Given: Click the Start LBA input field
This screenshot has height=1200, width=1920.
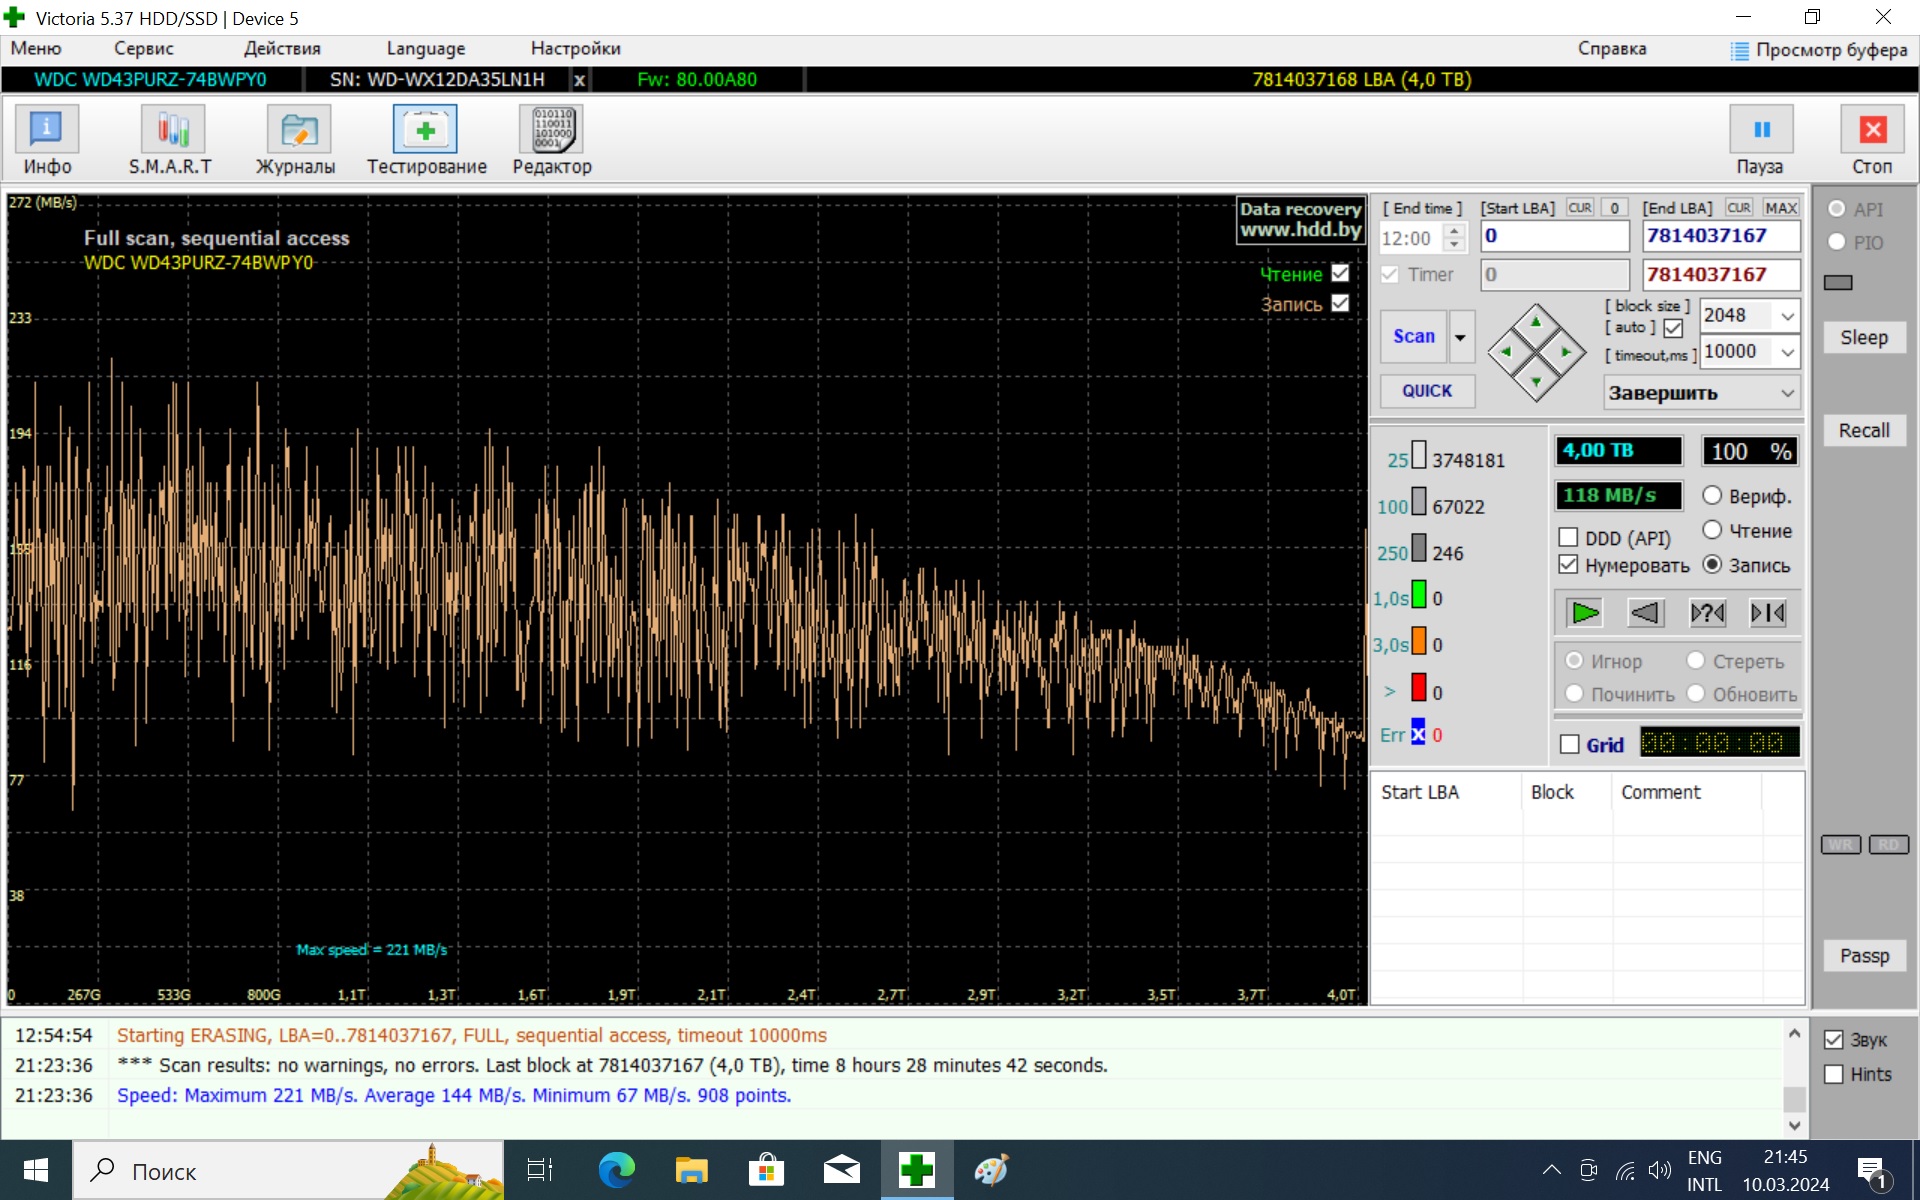Looking at the screenshot, I should pos(1554,236).
